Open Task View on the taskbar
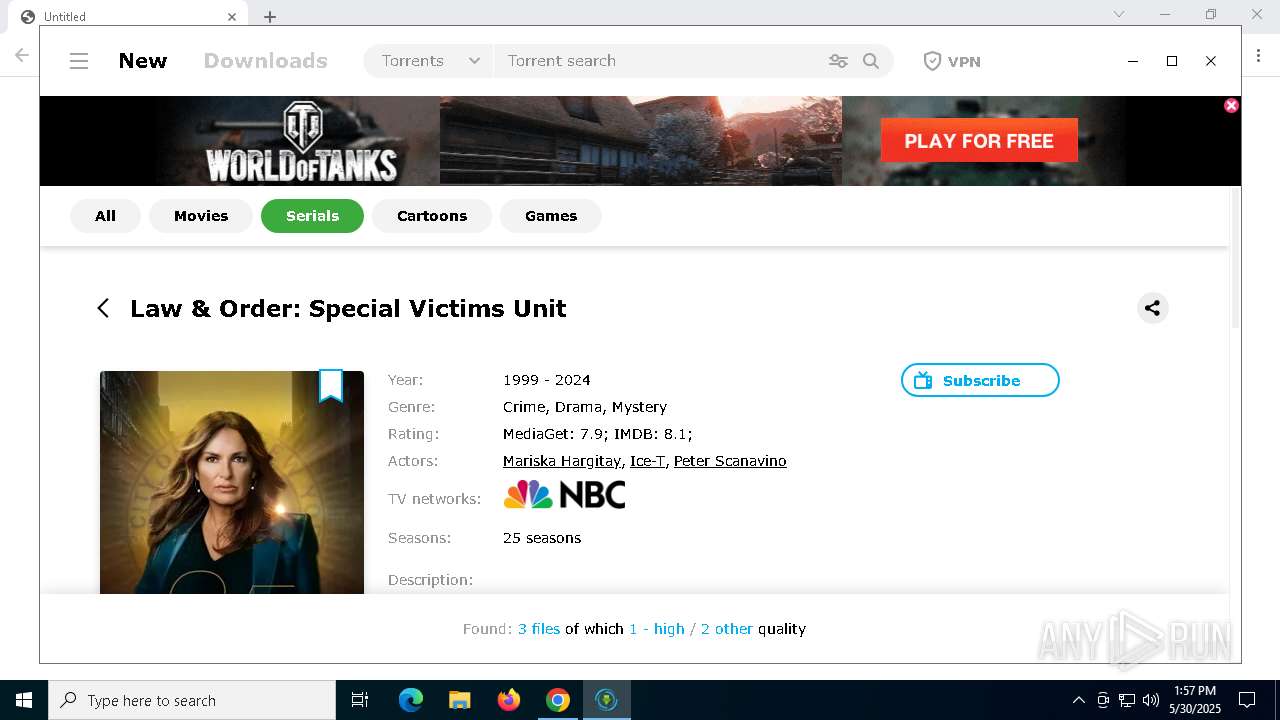This screenshot has height=720, width=1280. coord(360,700)
